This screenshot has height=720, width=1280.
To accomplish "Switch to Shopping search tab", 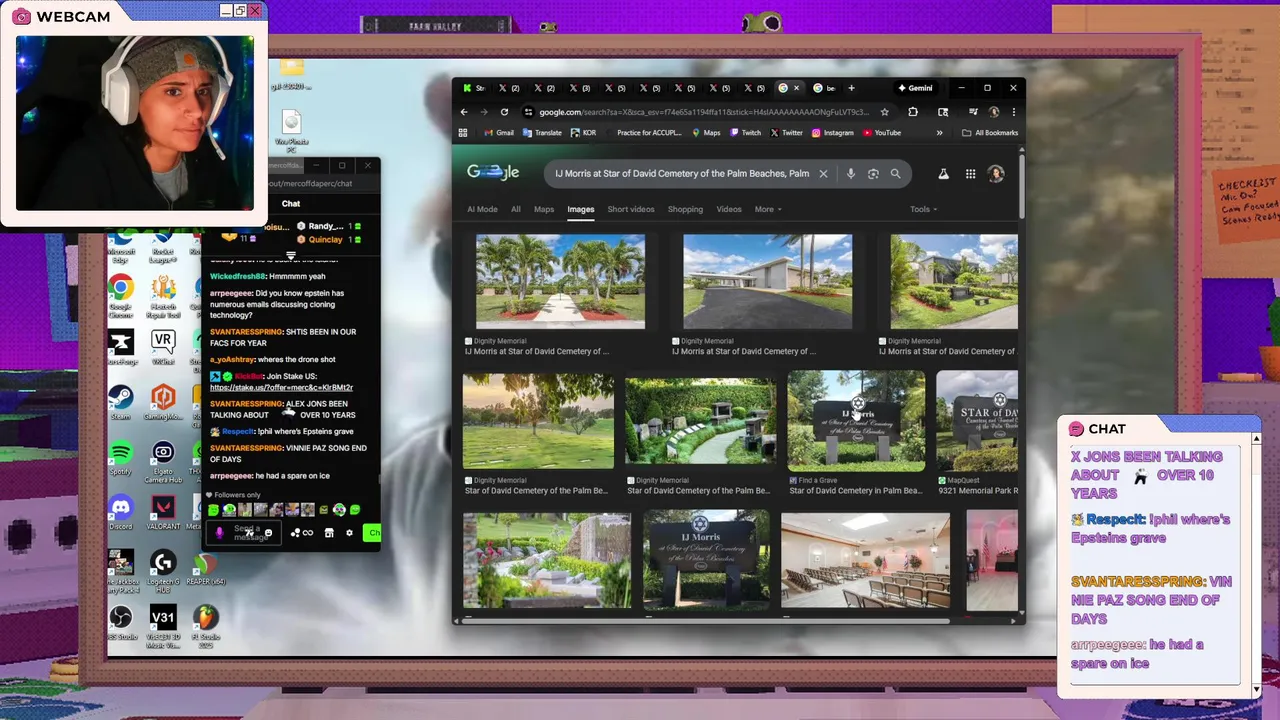I will (685, 209).
